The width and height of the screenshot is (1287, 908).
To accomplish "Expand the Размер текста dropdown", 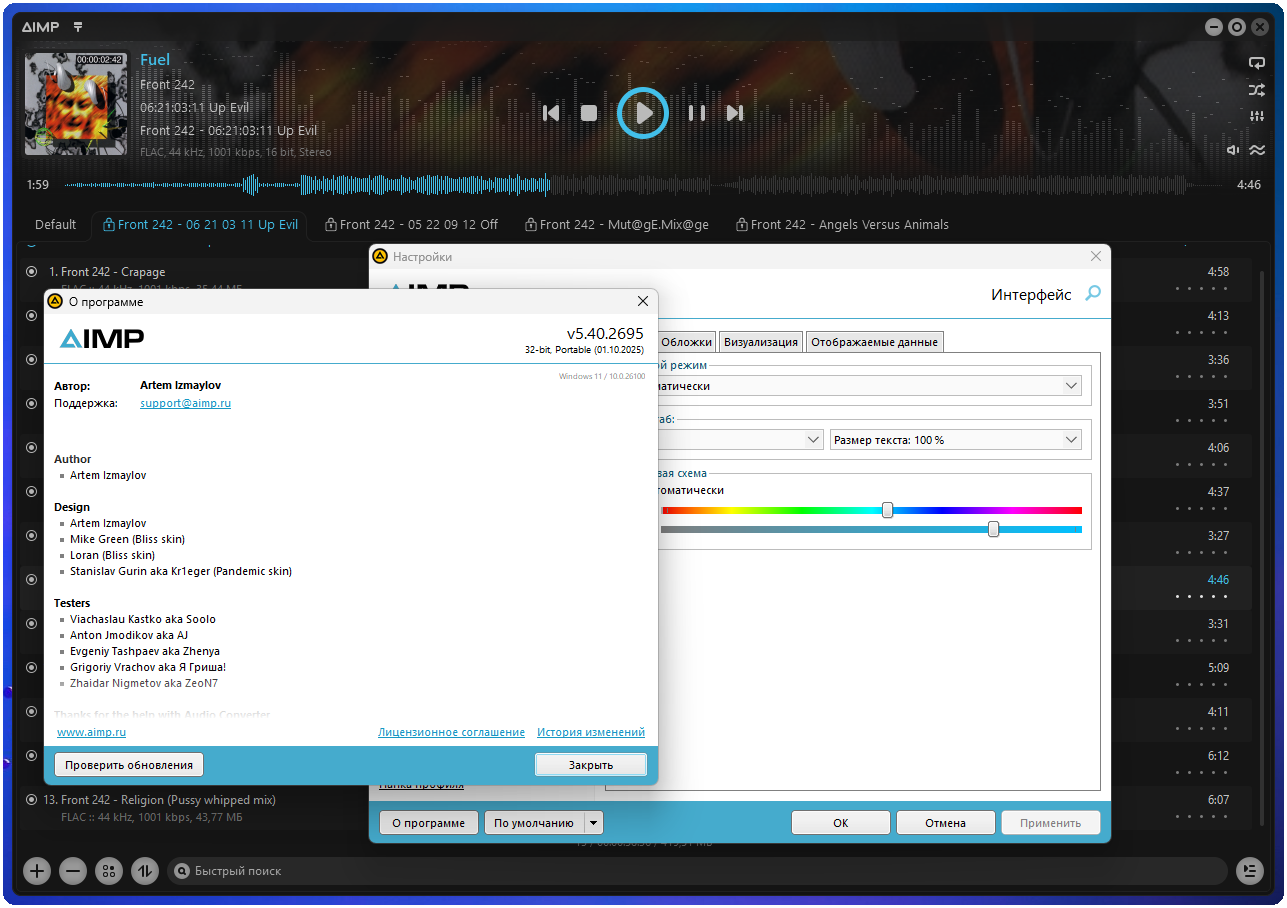I will pyautogui.click(x=1071, y=440).
